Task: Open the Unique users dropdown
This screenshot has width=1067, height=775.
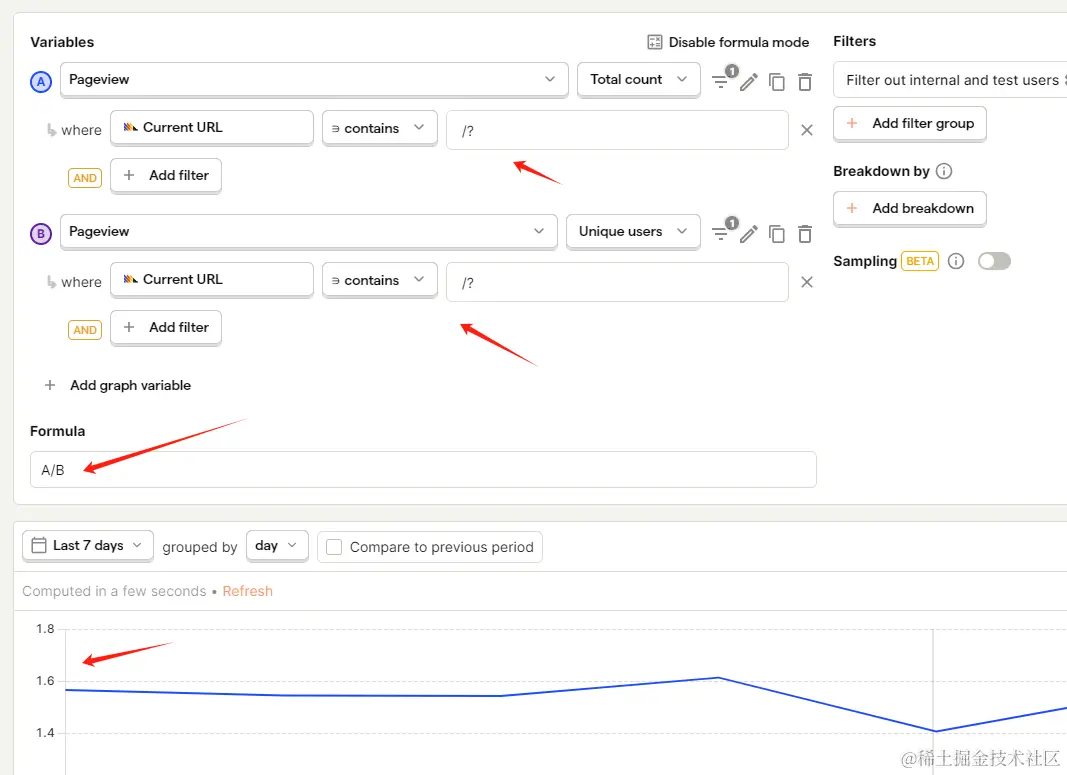Action: click(632, 231)
